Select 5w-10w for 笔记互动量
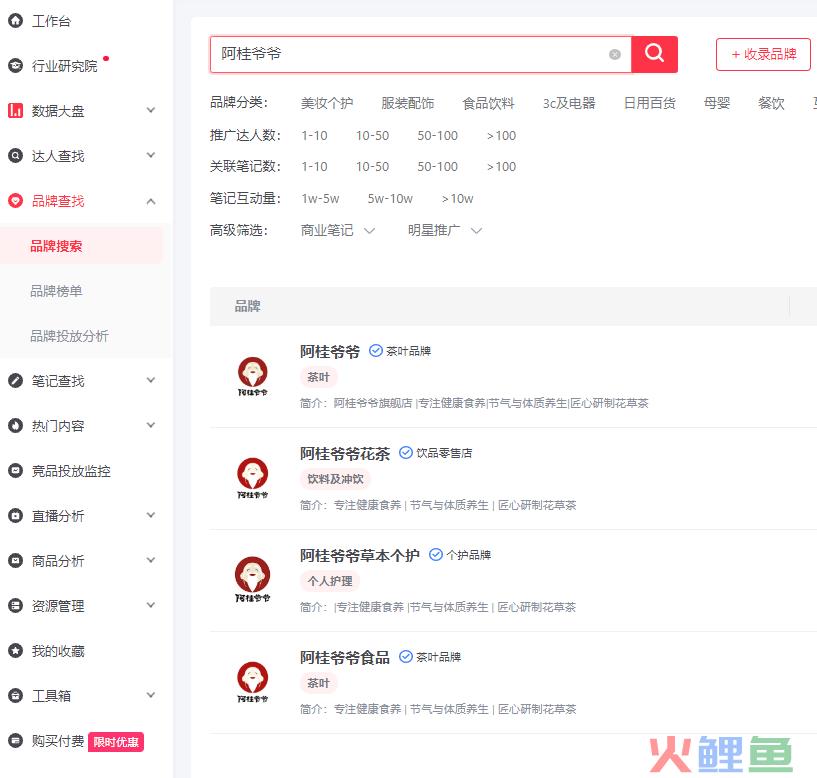The height and width of the screenshot is (778, 817). [x=390, y=199]
